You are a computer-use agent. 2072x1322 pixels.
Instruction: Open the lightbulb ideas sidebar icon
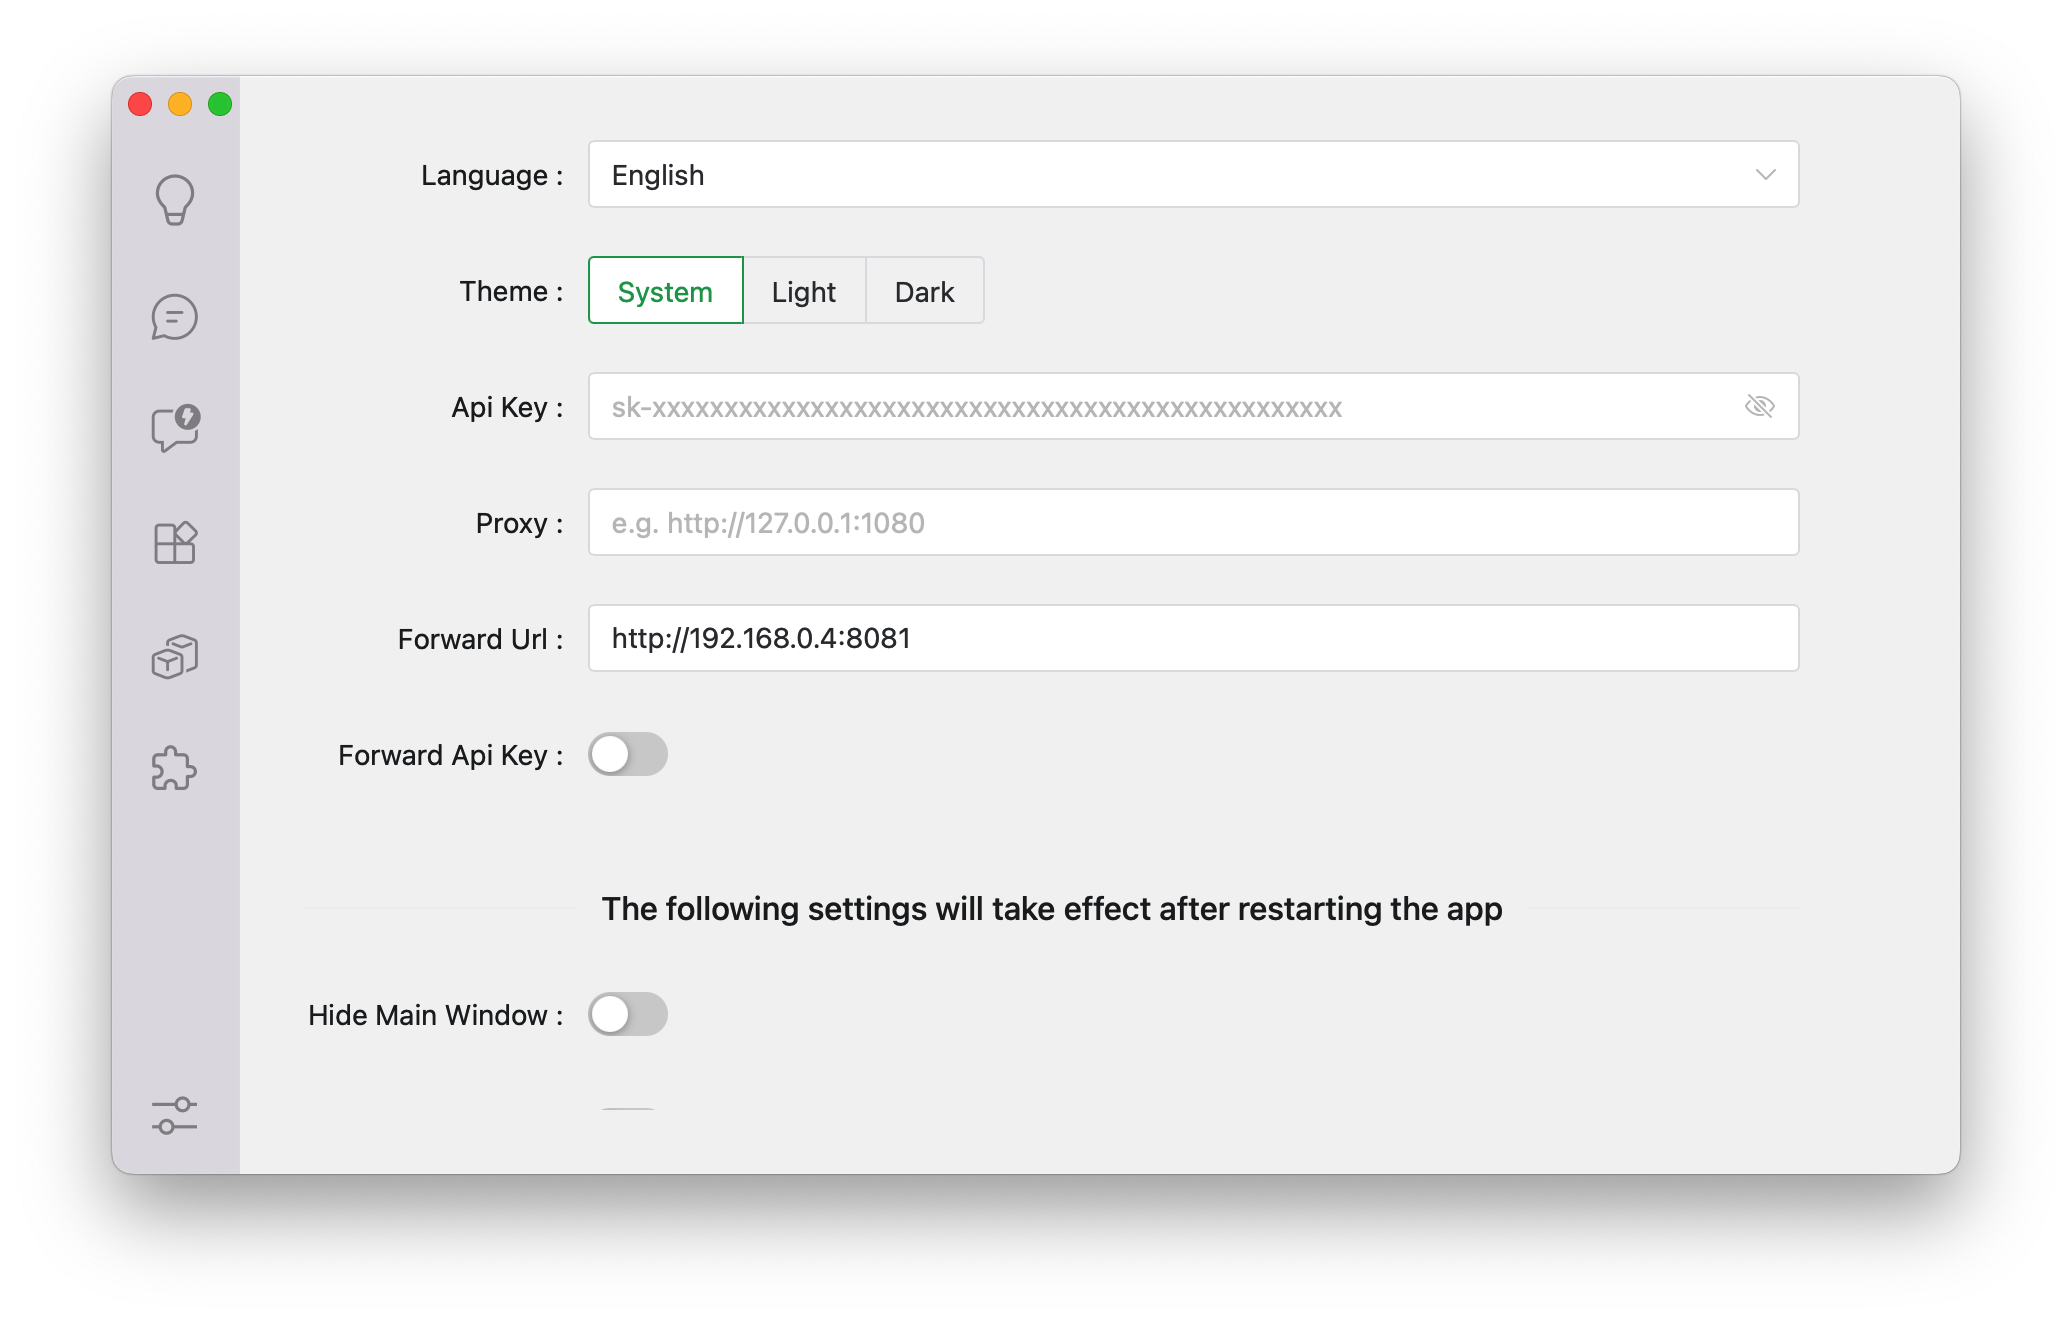(x=175, y=200)
